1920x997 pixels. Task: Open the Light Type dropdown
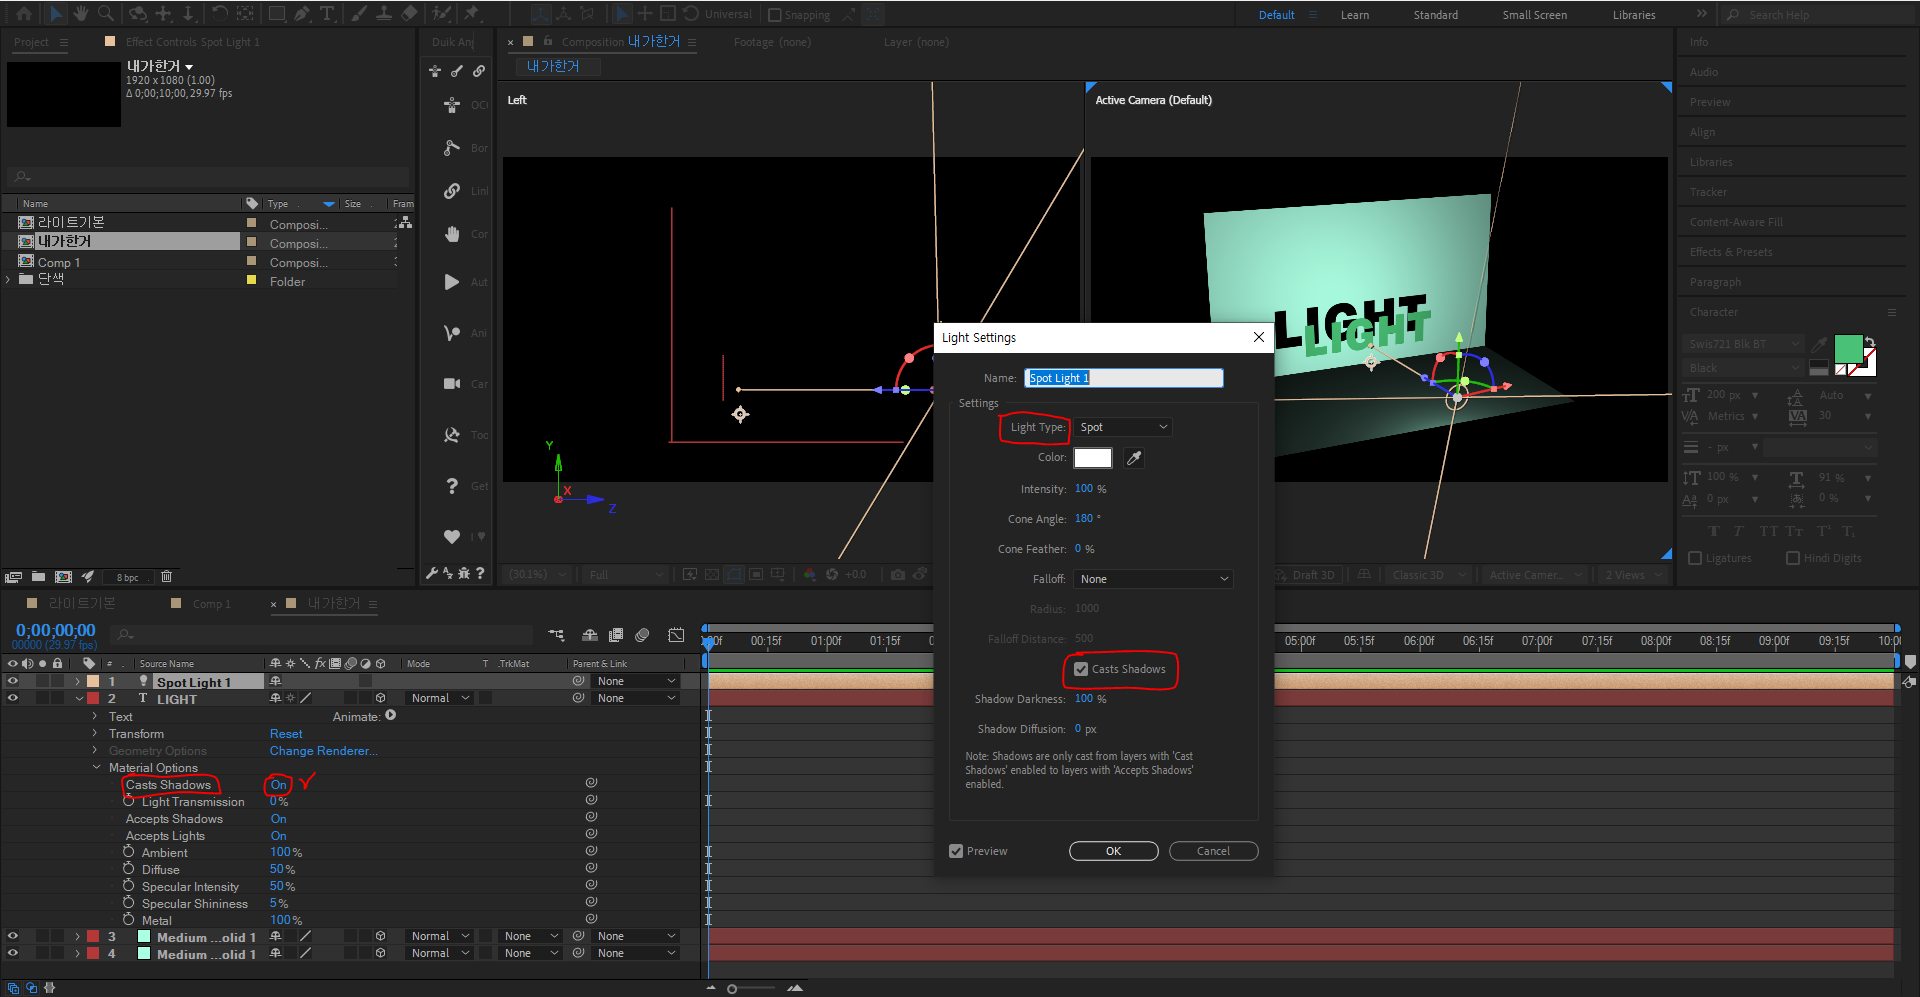(x=1122, y=427)
